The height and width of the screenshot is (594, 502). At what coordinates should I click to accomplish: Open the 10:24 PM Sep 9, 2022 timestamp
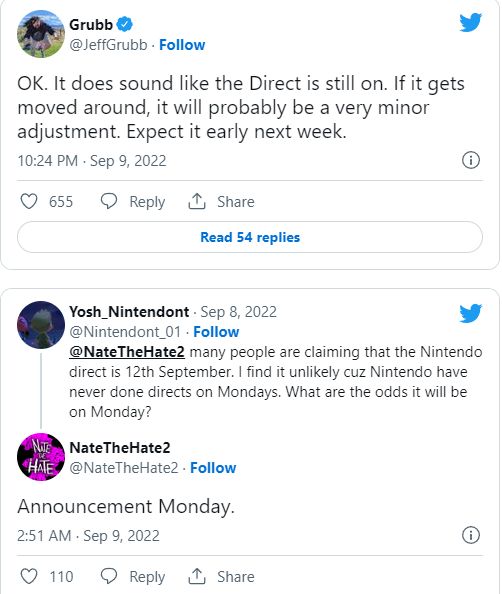click(92, 161)
